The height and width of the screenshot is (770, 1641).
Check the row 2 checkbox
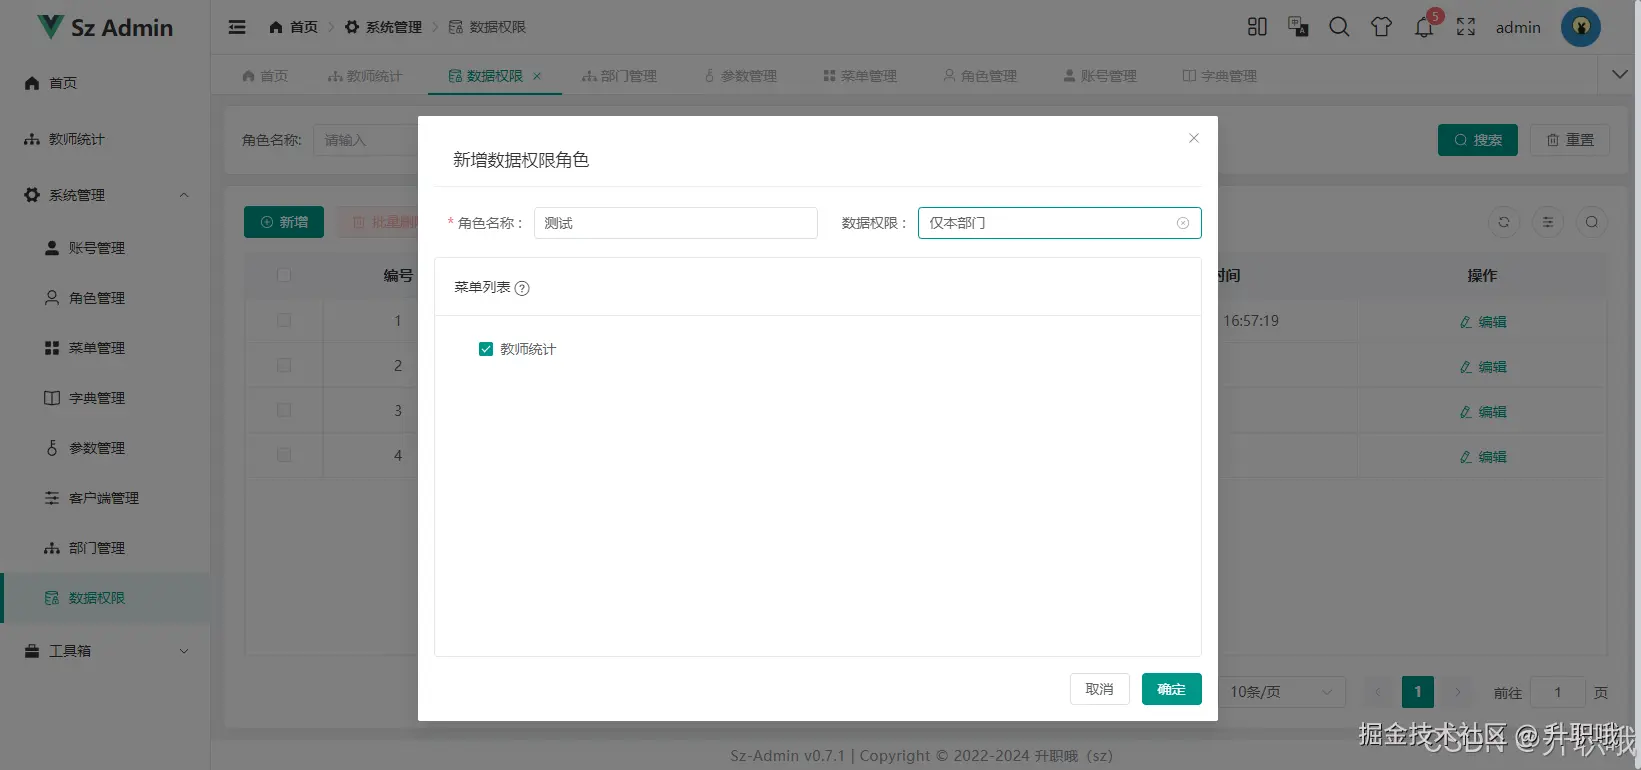284,365
